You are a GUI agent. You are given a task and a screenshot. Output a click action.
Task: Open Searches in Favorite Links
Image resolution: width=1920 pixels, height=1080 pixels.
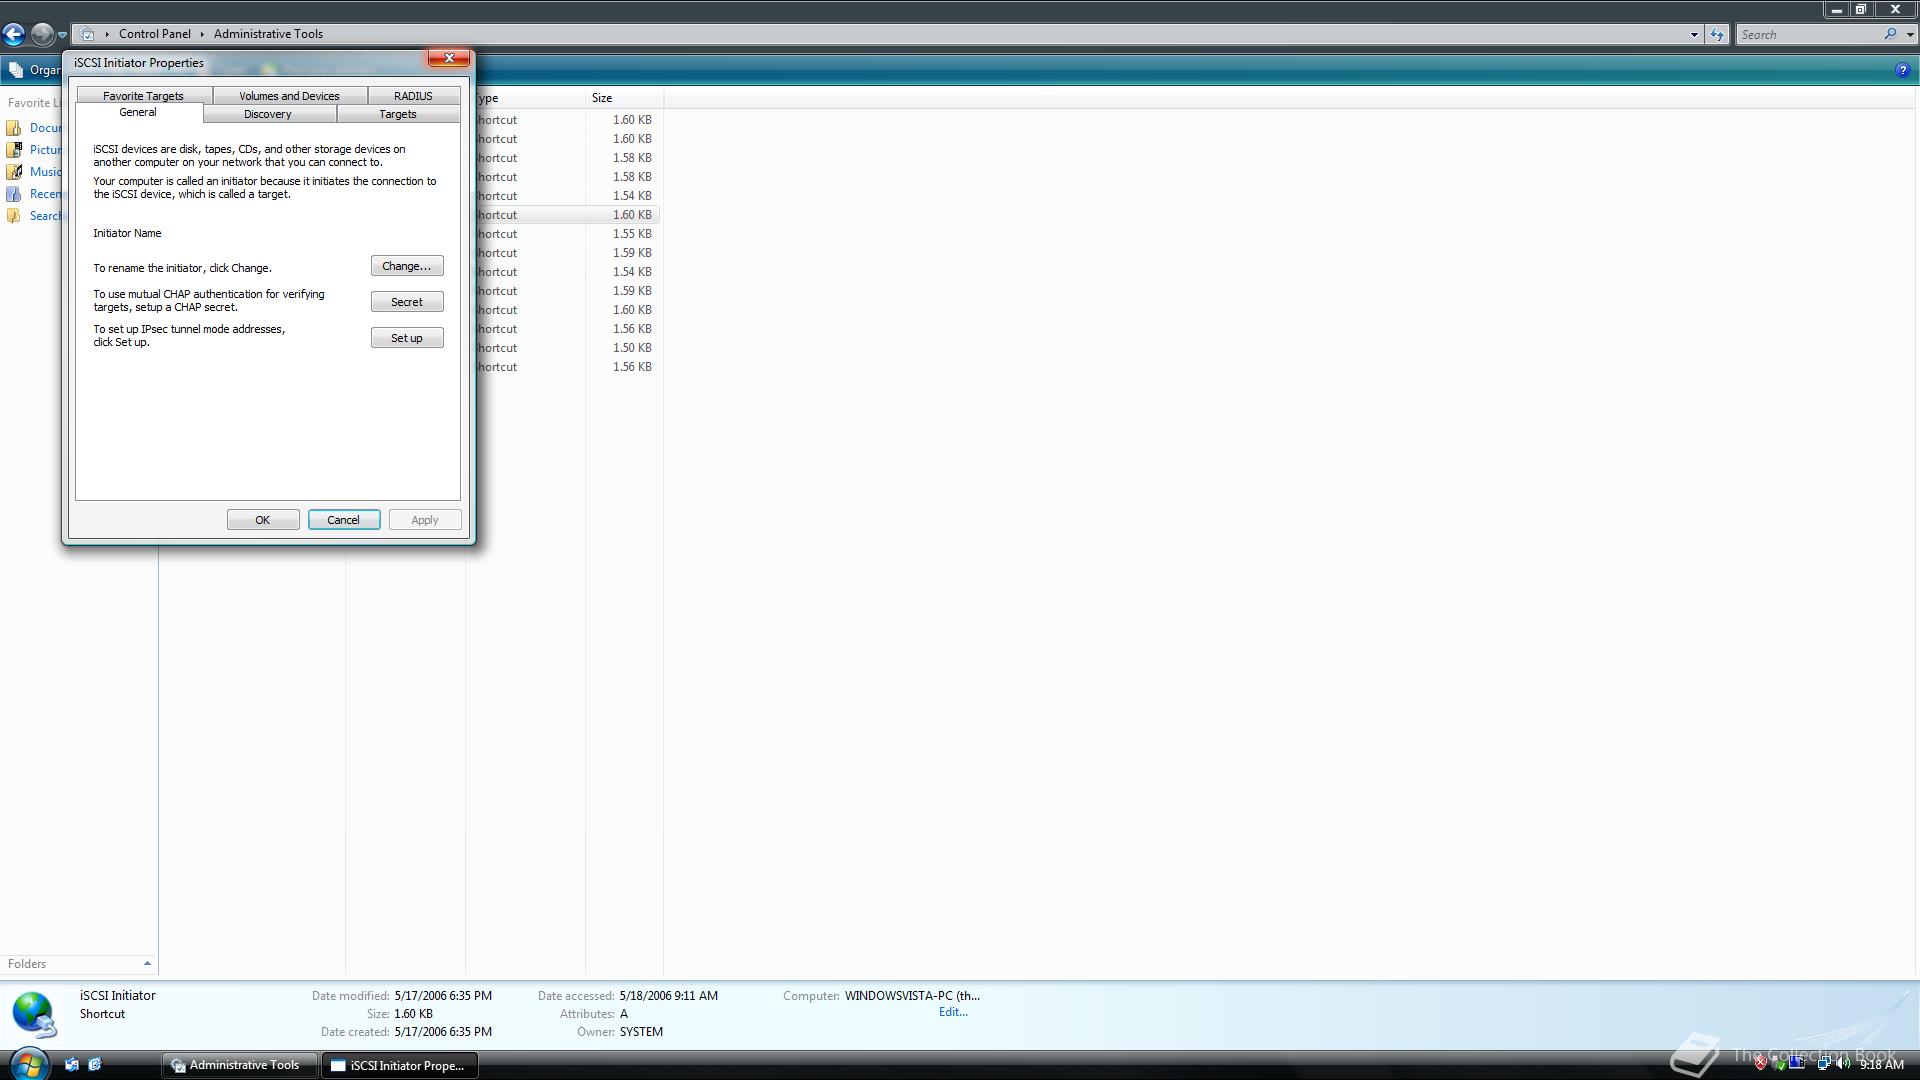pos(34,216)
